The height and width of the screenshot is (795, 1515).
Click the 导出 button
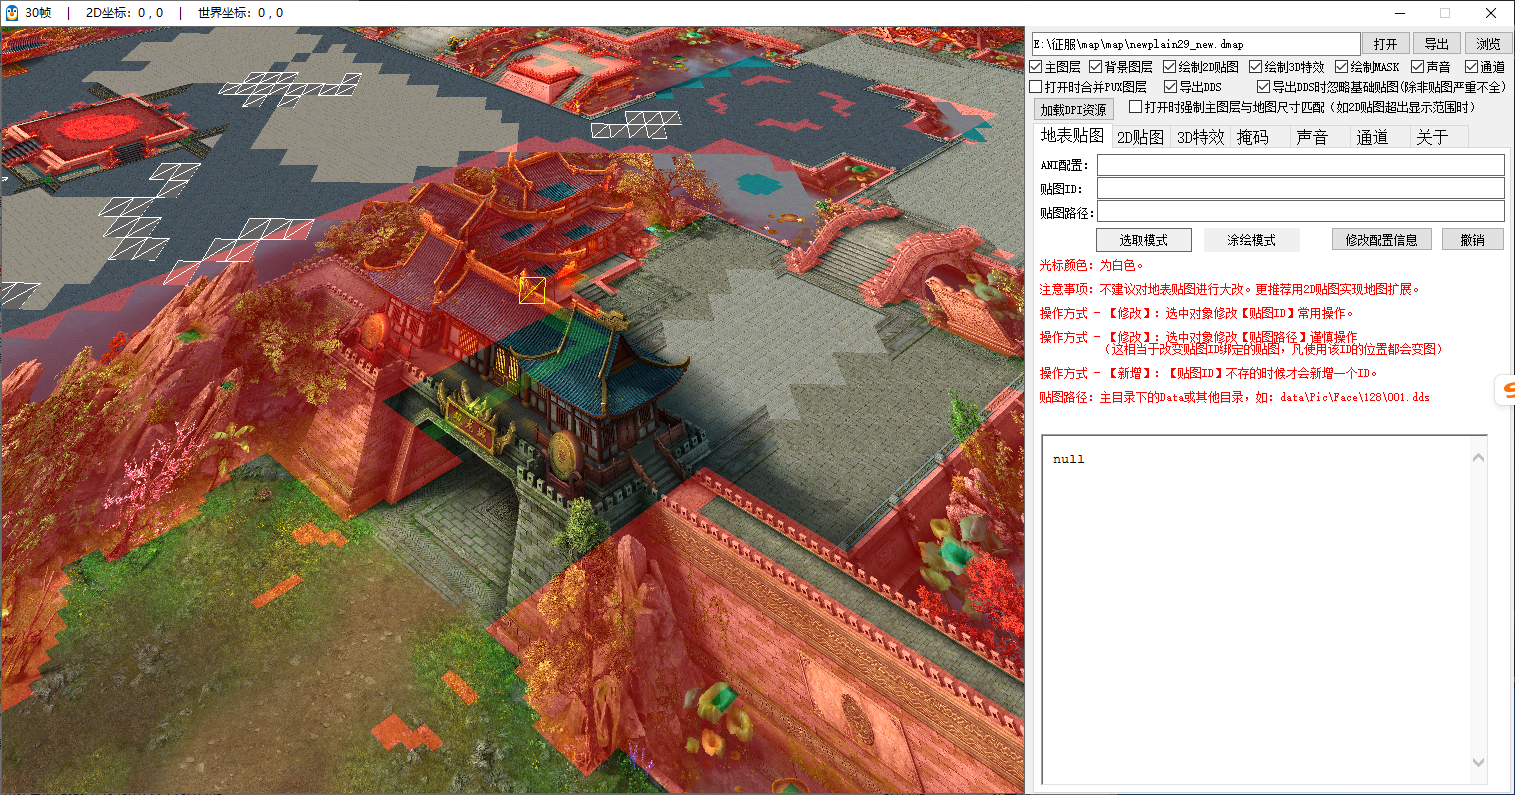click(1437, 44)
